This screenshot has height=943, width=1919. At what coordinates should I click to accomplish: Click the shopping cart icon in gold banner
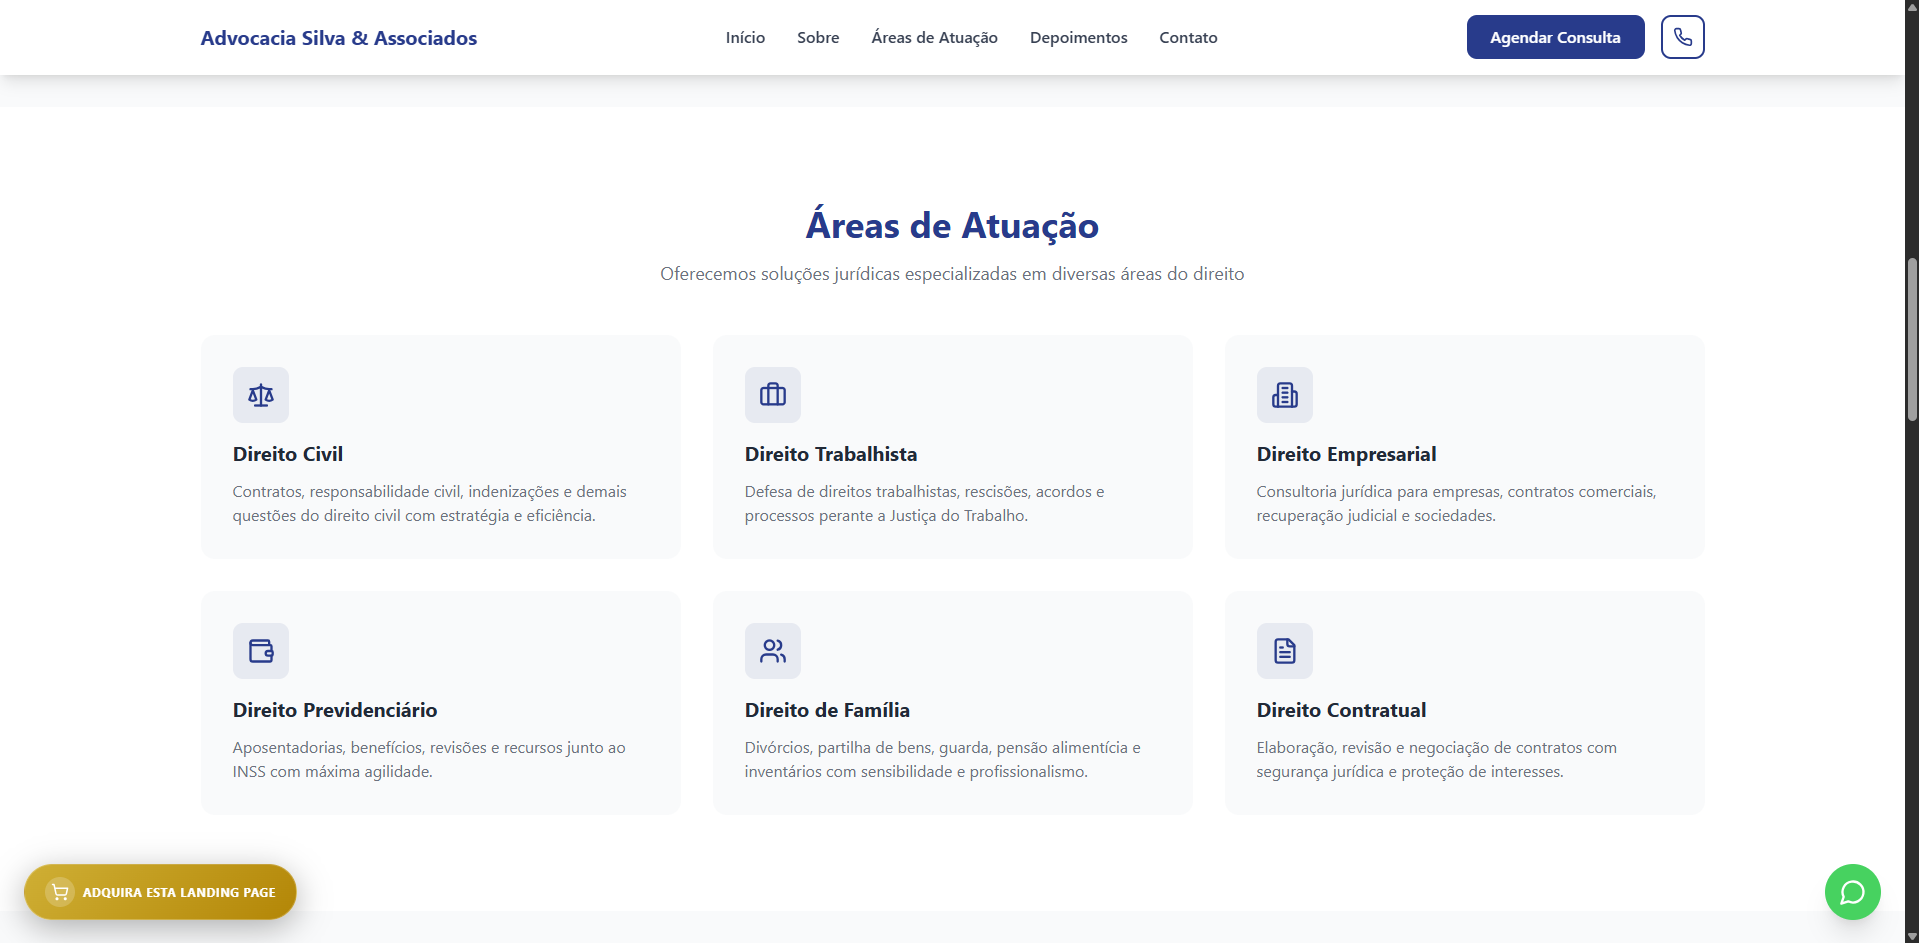point(60,892)
